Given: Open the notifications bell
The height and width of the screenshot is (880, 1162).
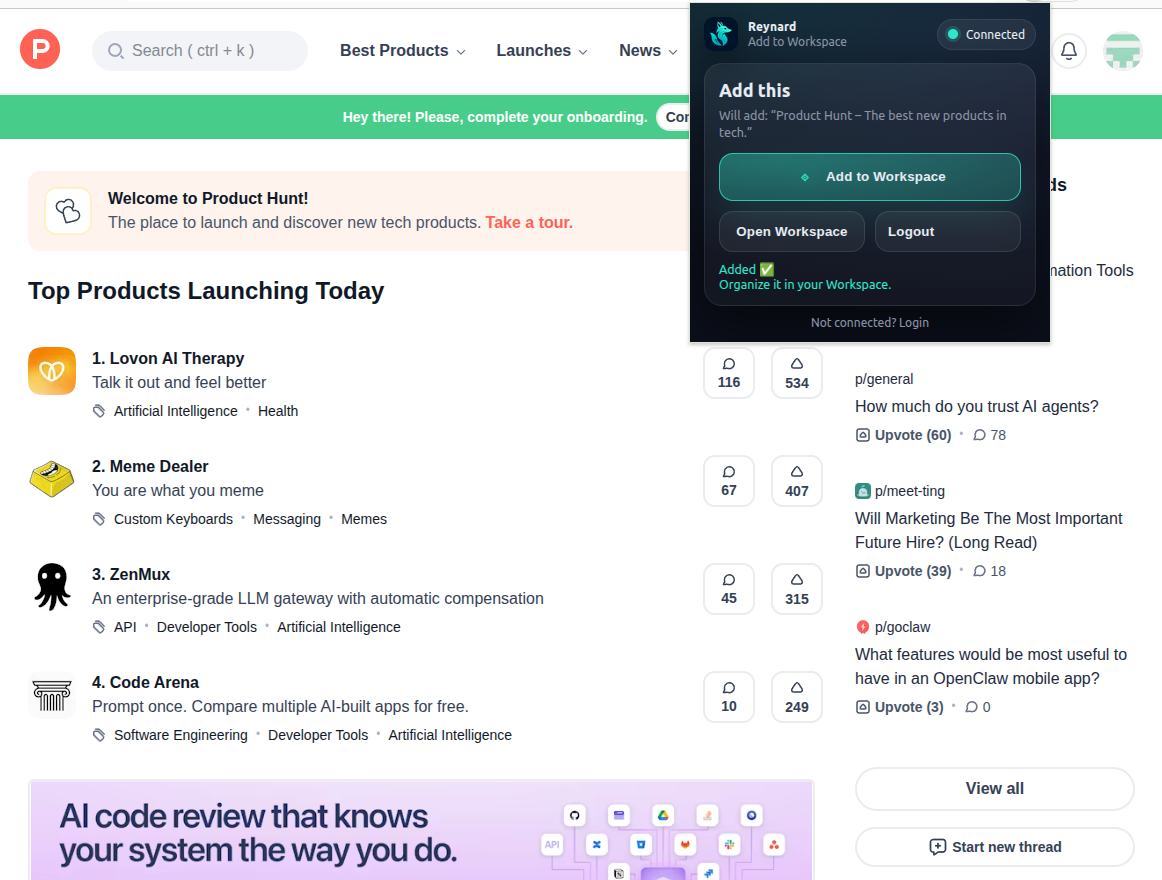Looking at the screenshot, I should point(1069,50).
